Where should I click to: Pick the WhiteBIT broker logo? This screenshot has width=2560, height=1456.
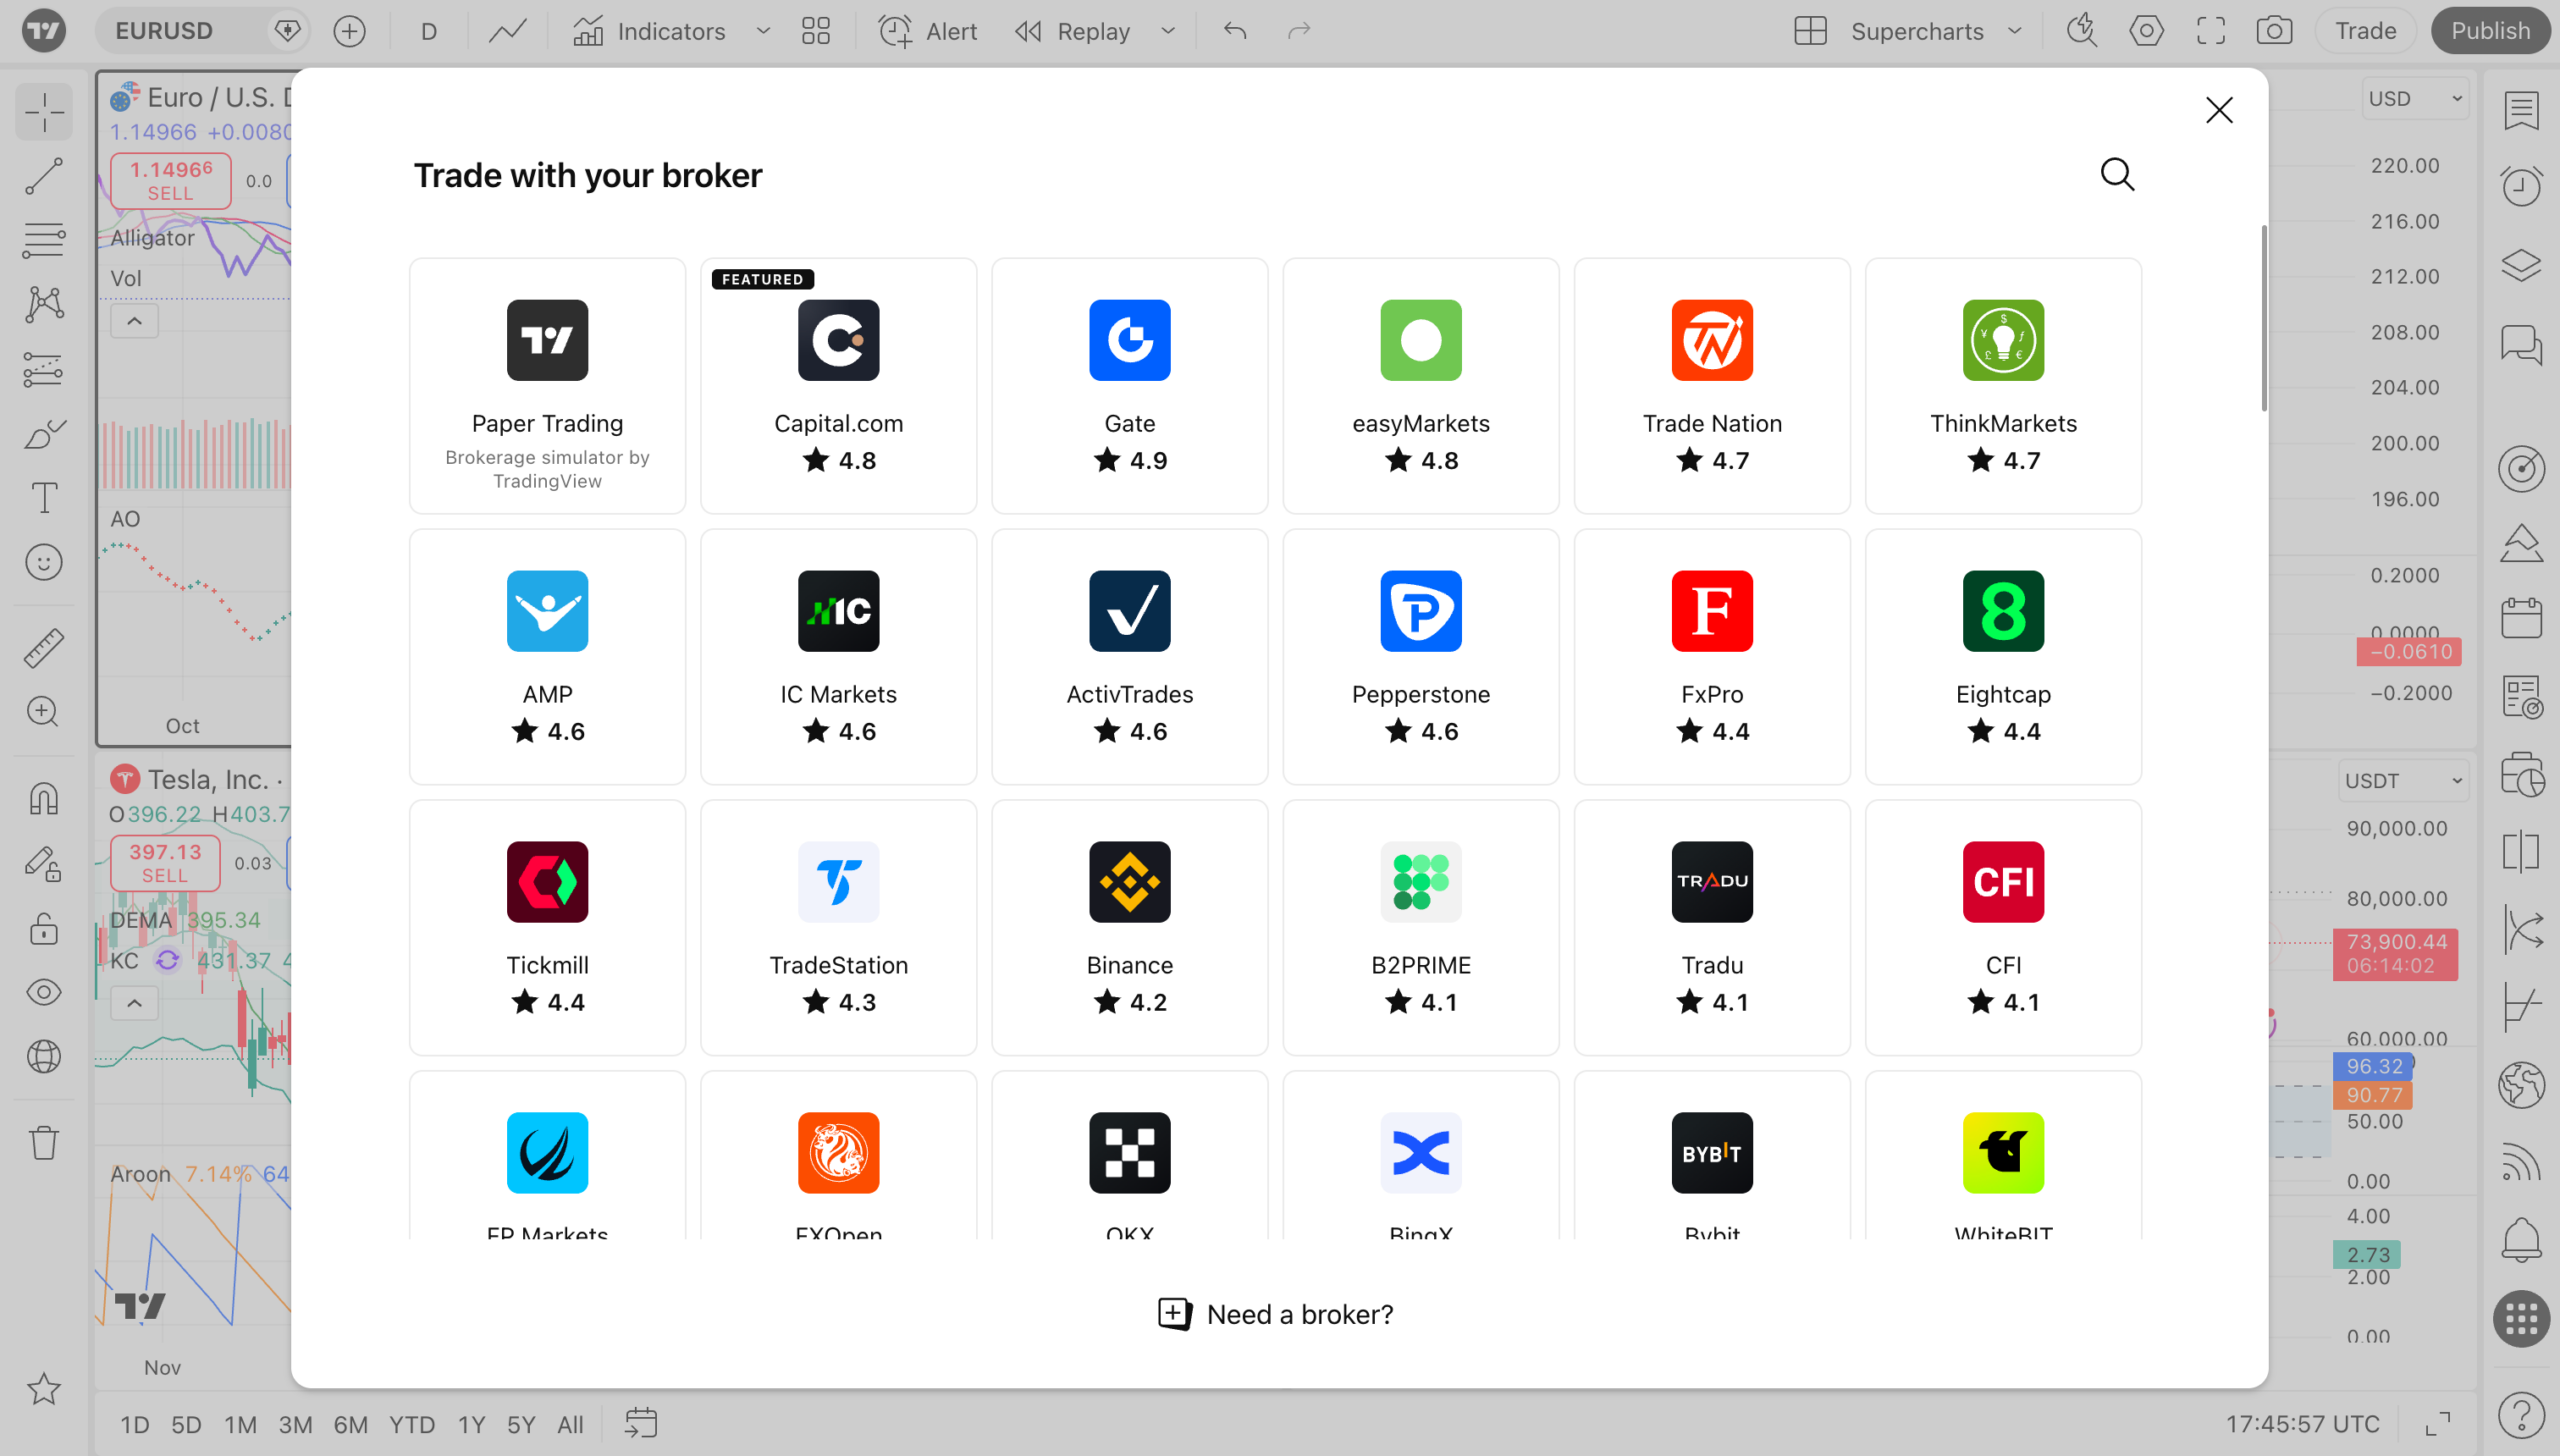pos(2003,1152)
